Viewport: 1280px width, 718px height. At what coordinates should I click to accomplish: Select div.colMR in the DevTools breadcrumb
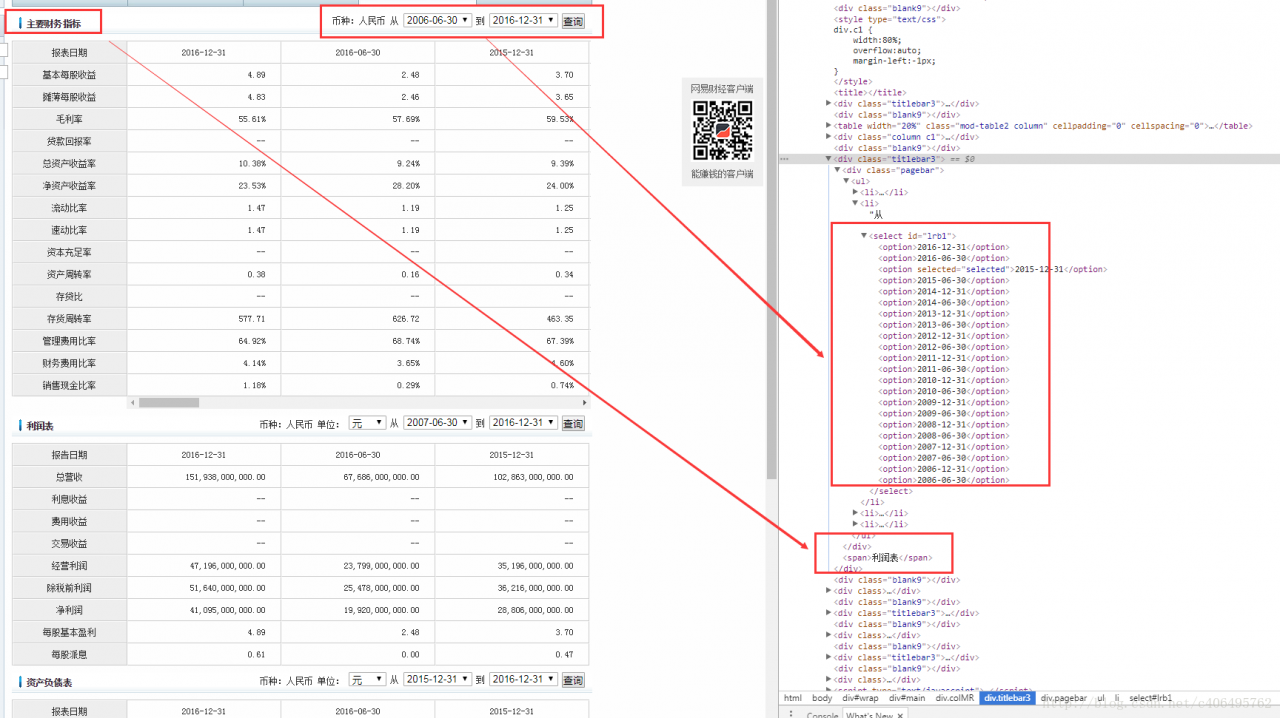(x=954, y=698)
